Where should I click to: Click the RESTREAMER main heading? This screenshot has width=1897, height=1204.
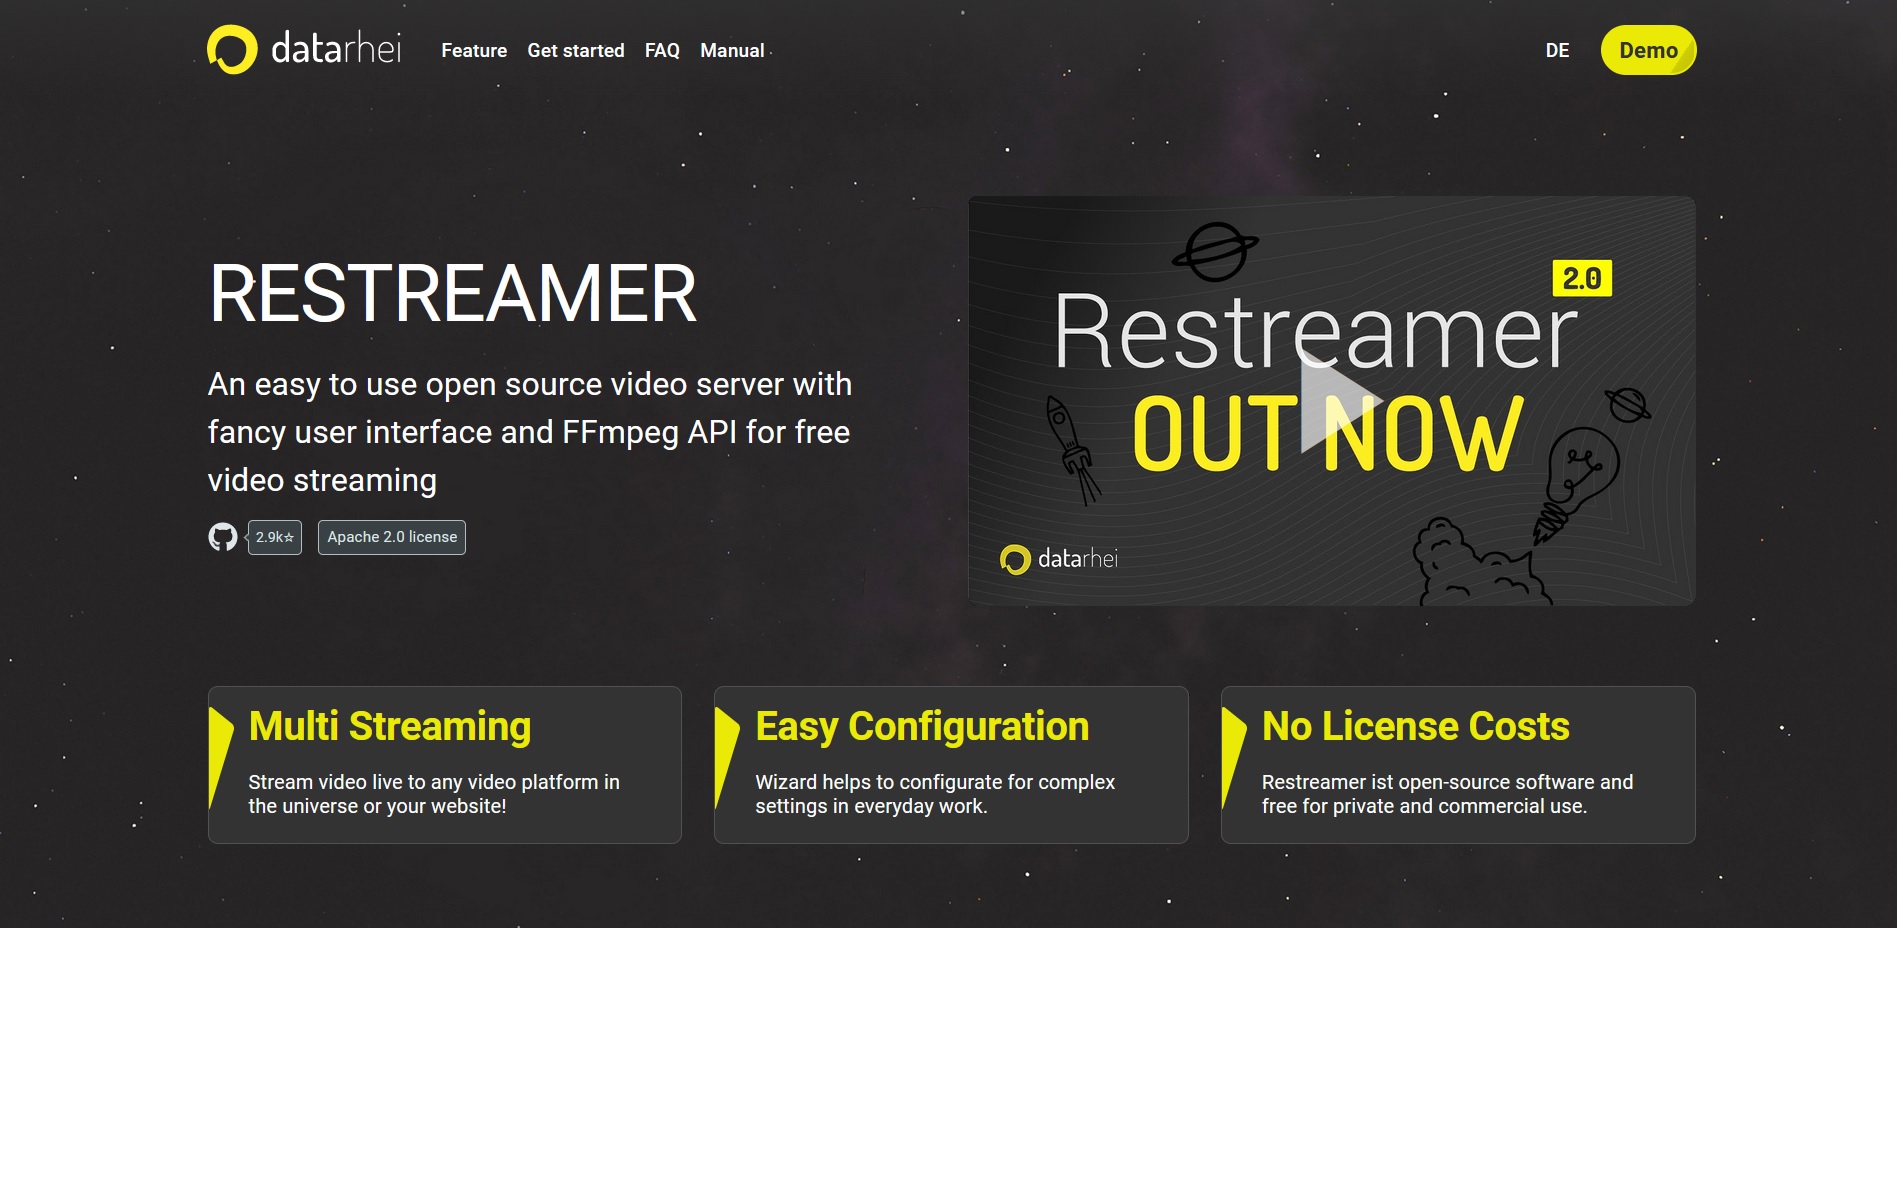[x=453, y=294]
